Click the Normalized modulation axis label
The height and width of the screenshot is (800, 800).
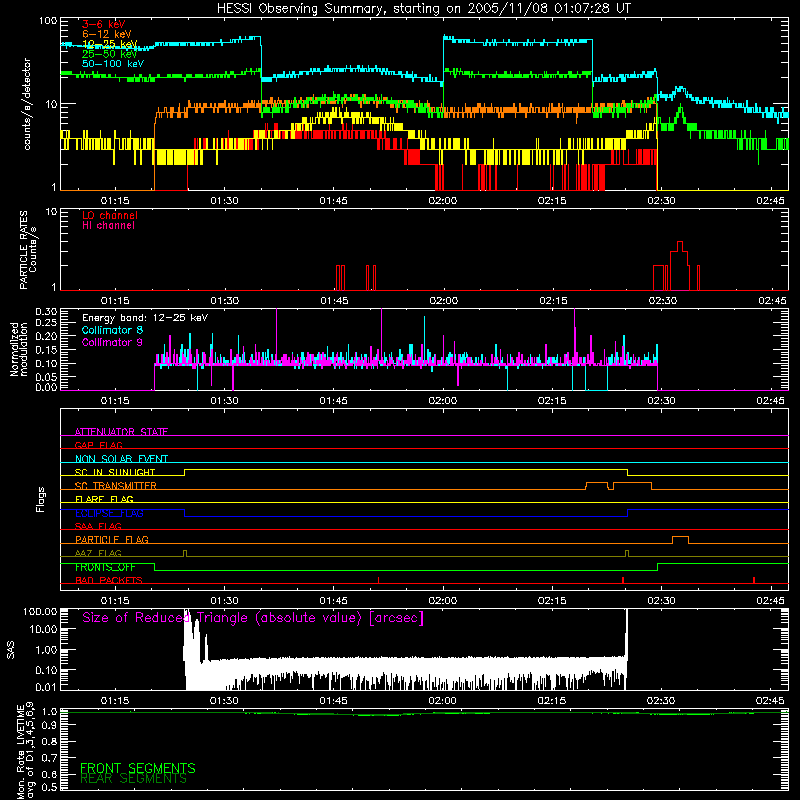[x=19, y=349]
